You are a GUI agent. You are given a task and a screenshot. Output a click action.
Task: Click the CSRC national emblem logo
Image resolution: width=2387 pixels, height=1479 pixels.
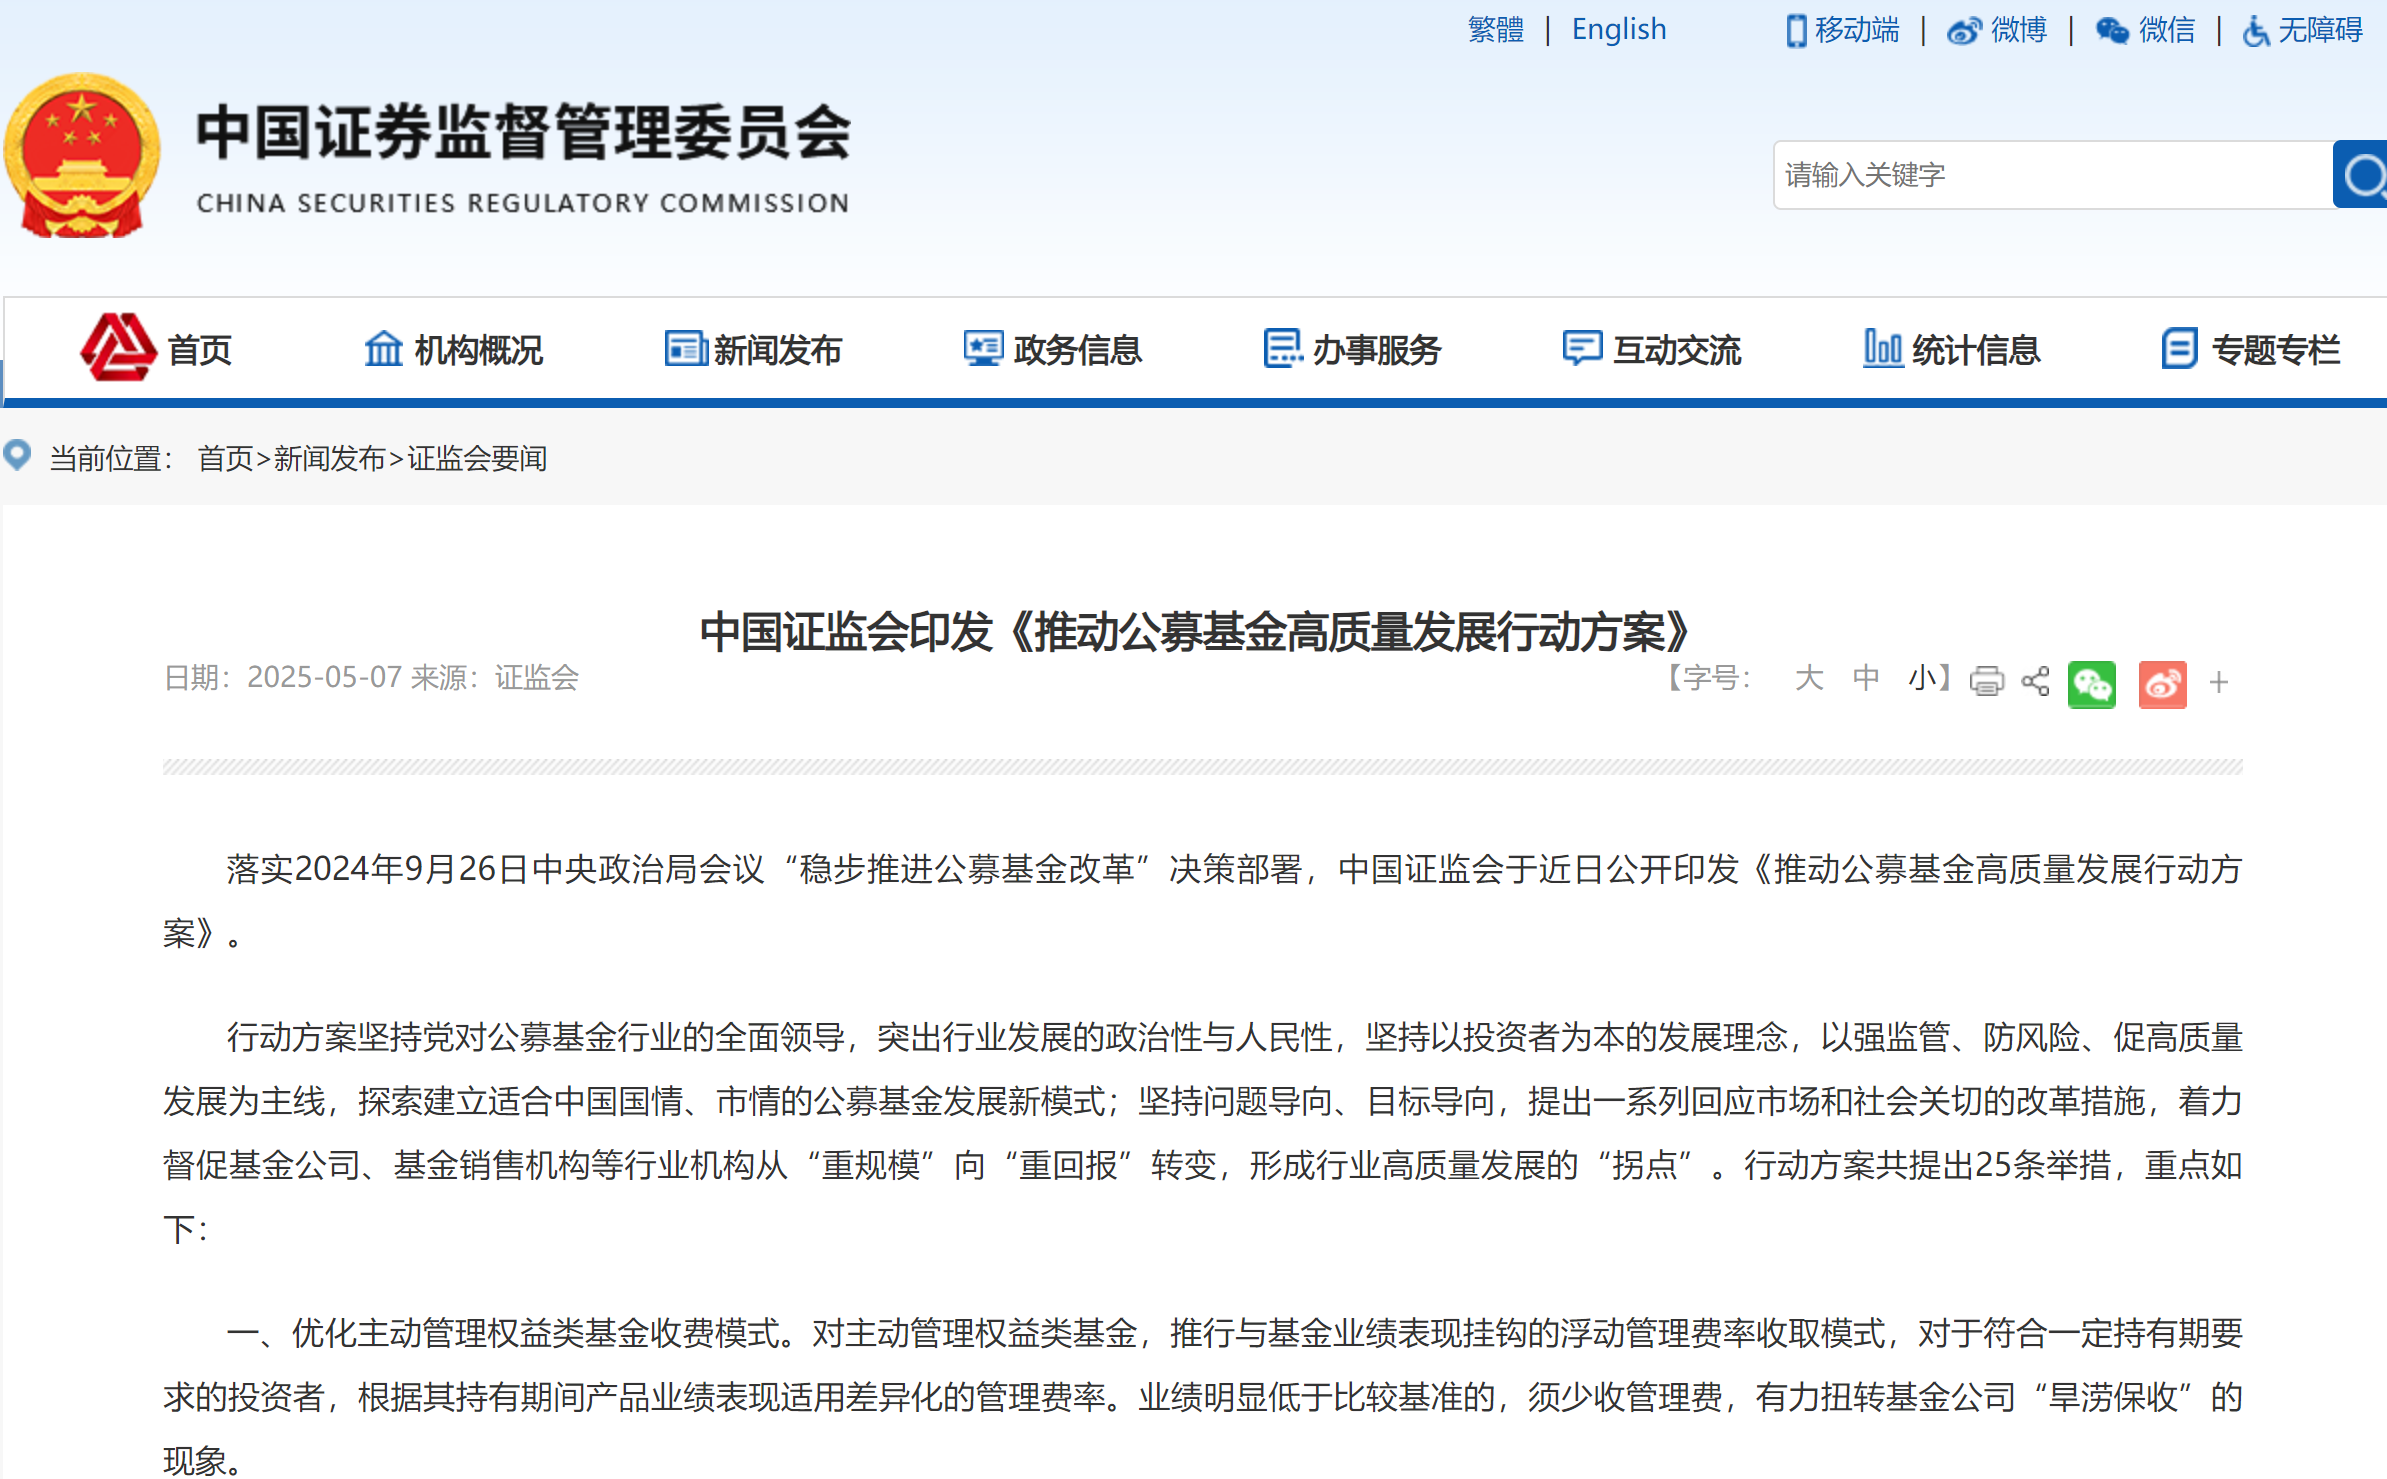point(82,155)
